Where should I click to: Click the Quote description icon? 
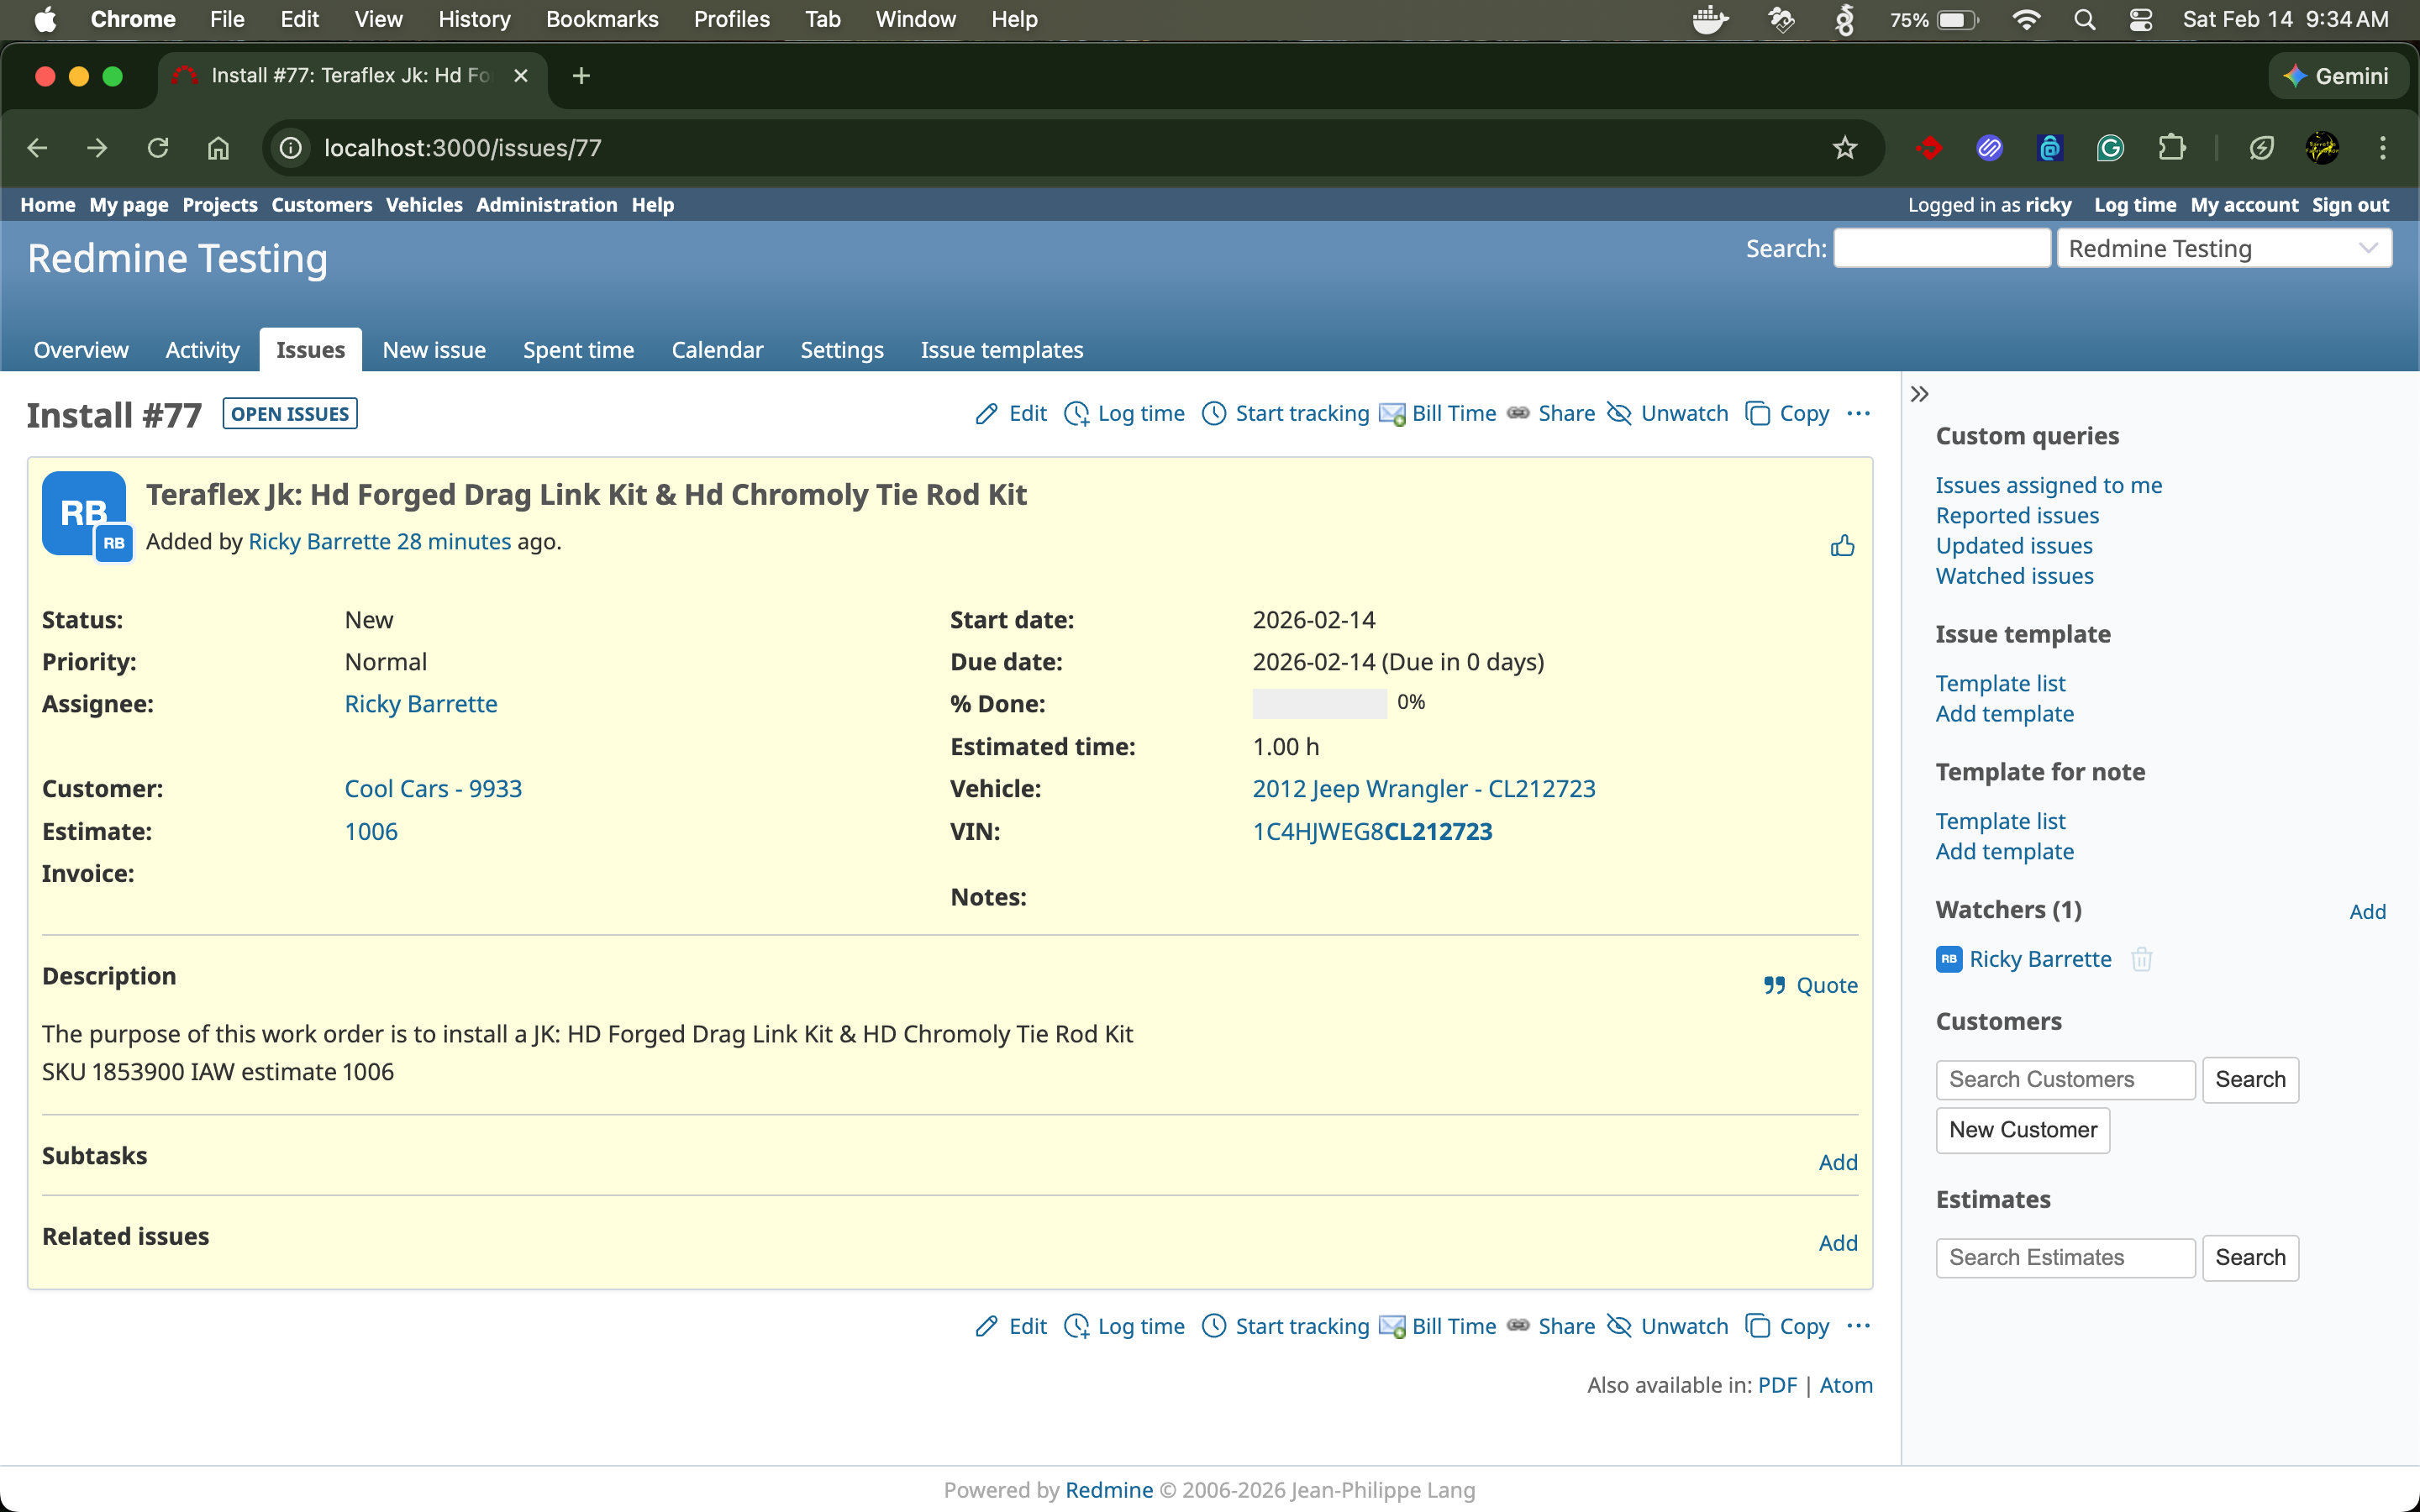click(1775, 985)
